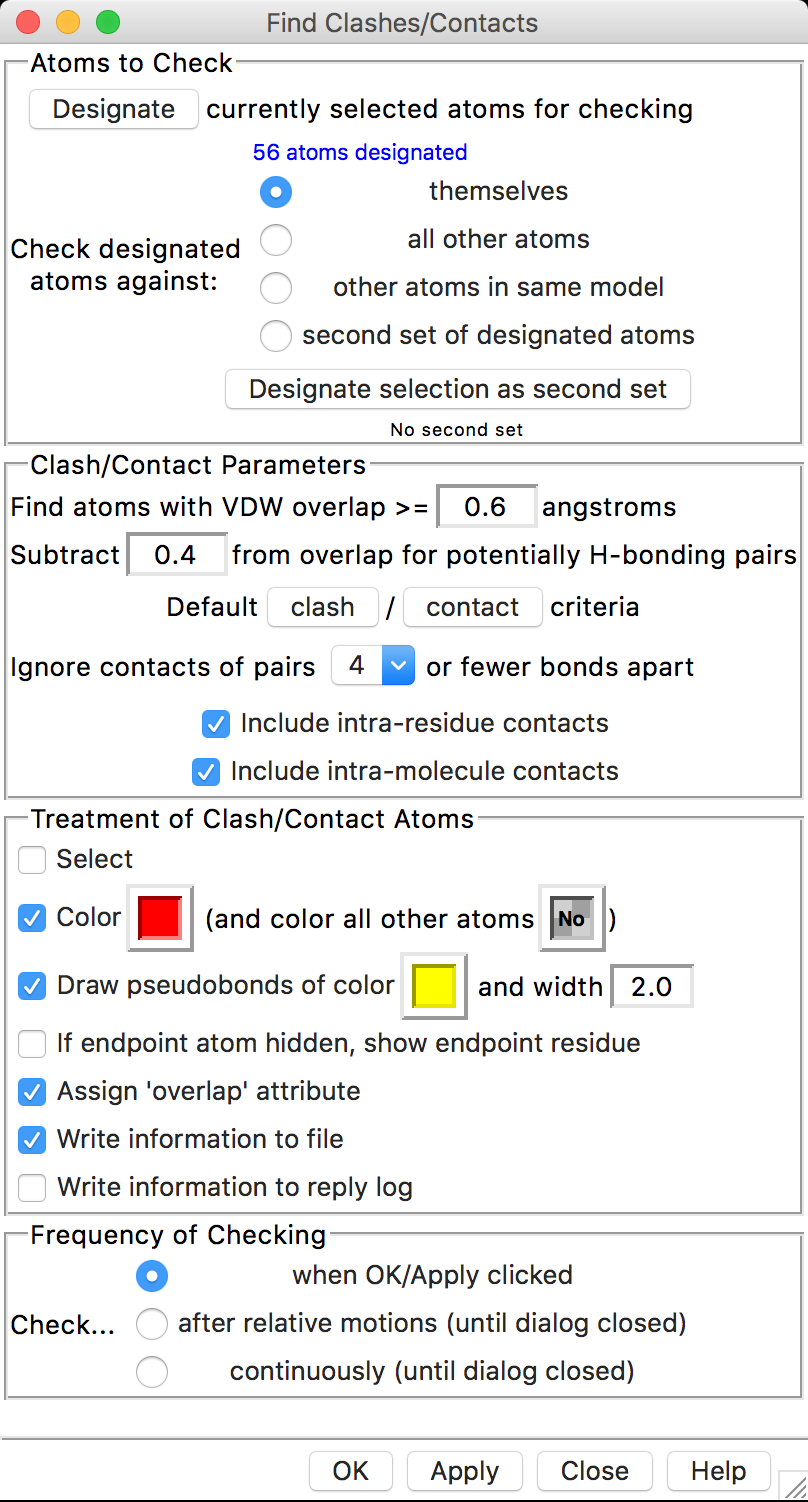The image size is (808, 1502).
Task: Select 'second set of designated atoms' option
Action: 276,335
